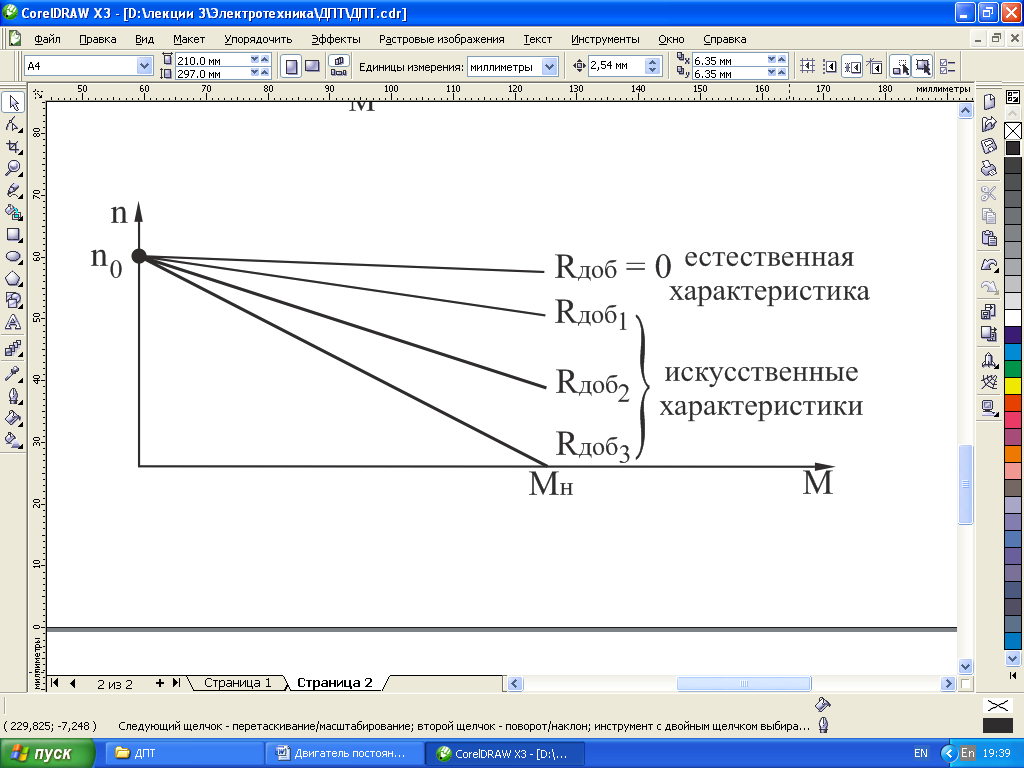Pick the green color swatch

pyautogui.click(x=1012, y=369)
